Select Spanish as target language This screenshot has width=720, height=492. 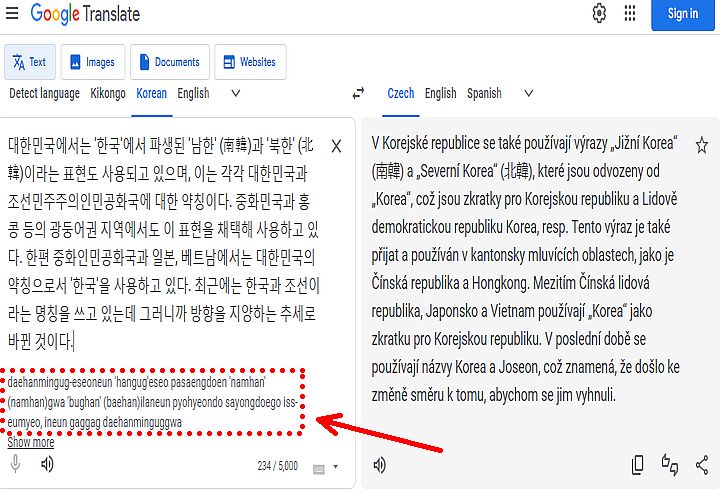[x=484, y=93]
